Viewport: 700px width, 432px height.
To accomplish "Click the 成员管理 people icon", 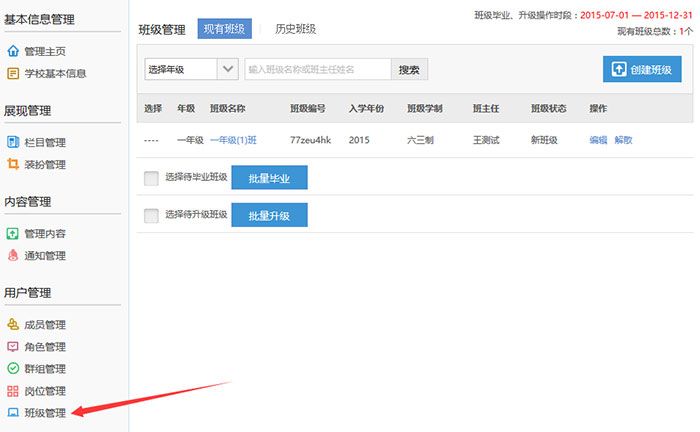I will point(13,325).
